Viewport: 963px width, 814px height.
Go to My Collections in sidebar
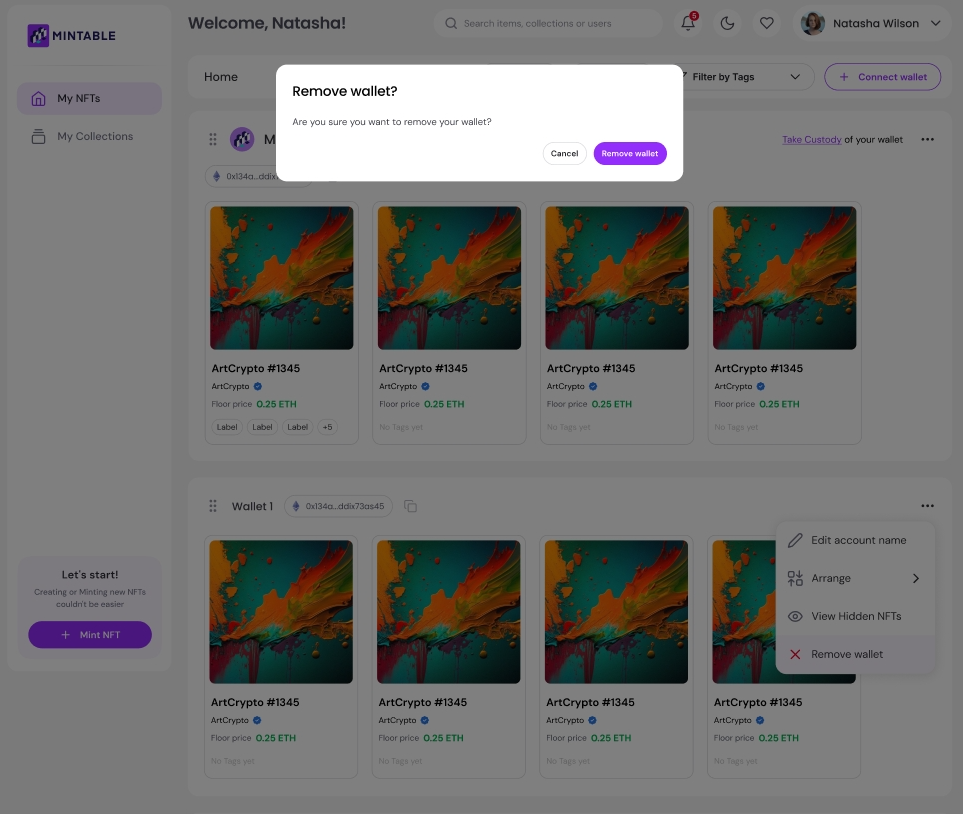(94, 136)
